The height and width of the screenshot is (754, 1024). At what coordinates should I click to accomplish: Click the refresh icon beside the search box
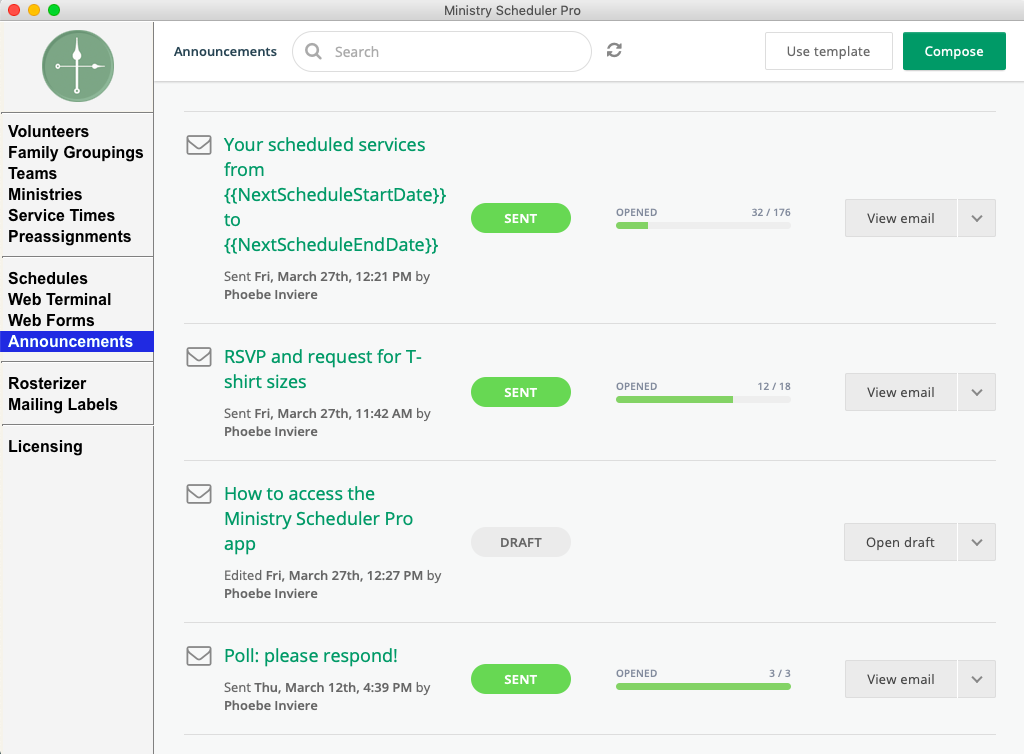click(614, 50)
